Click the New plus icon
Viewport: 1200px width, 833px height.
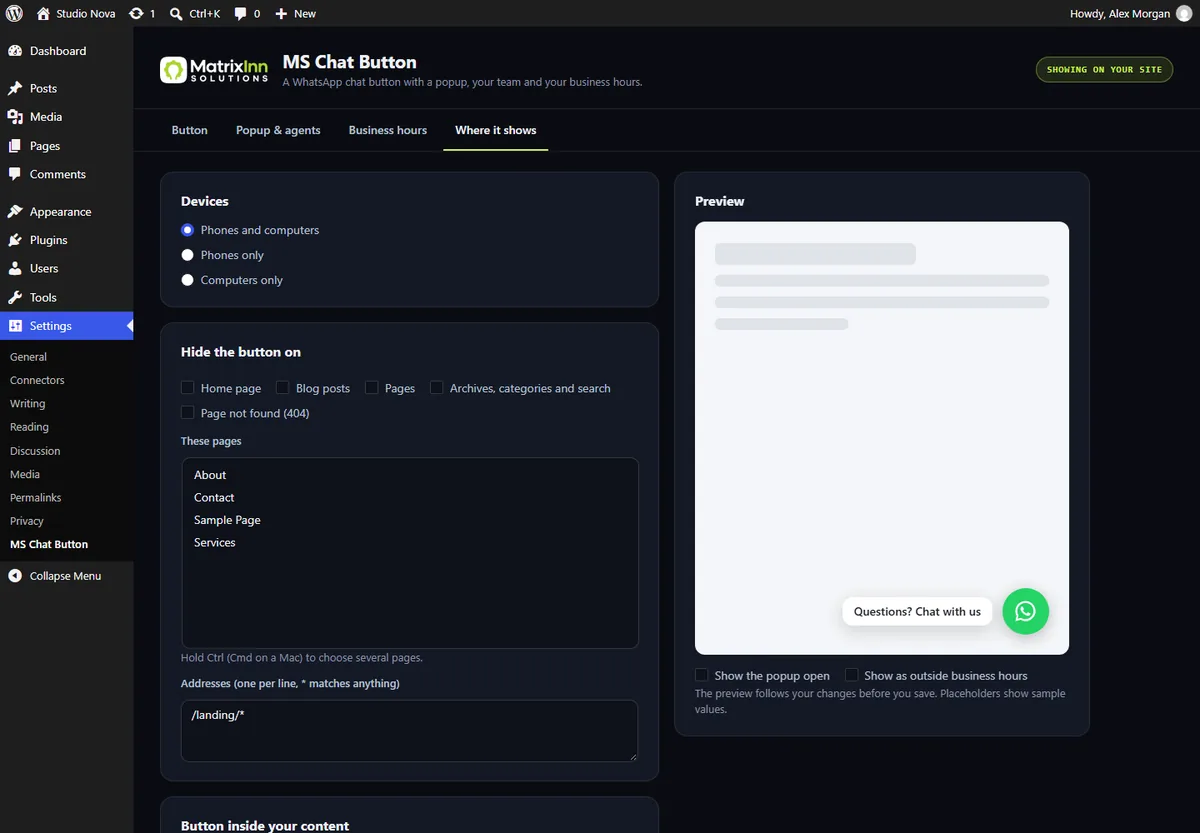(x=281, y=14)
